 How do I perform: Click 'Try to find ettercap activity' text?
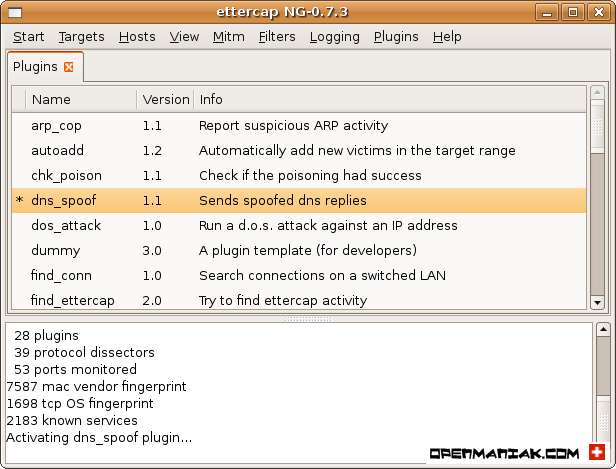(x=283, y=300)
